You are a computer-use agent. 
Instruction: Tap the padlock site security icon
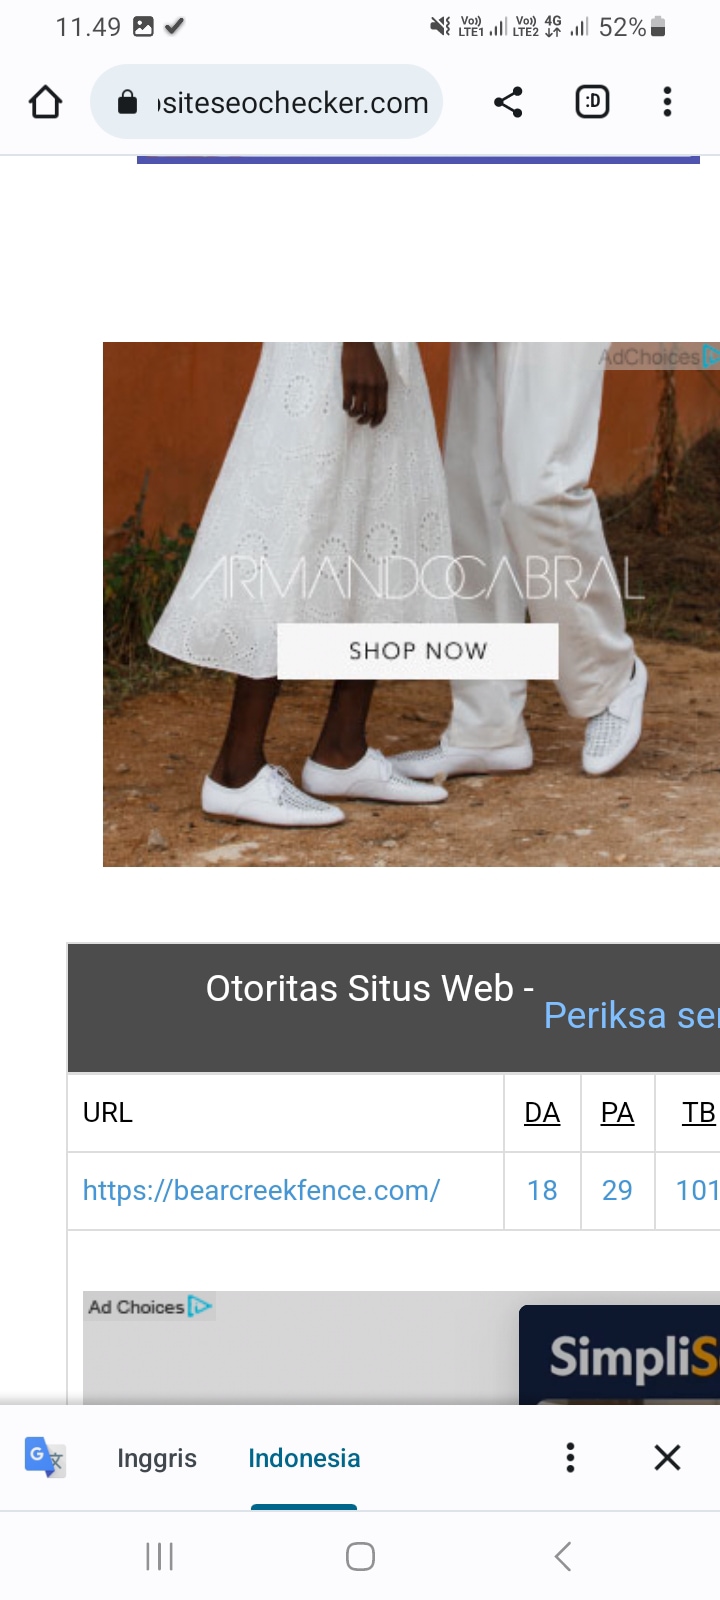(x=127, y=102)
